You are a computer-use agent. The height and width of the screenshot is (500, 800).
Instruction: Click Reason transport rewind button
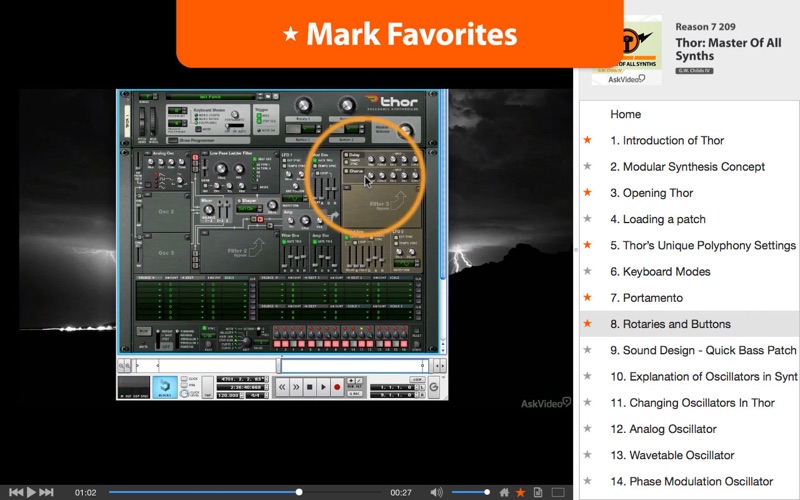pos(282,387)
